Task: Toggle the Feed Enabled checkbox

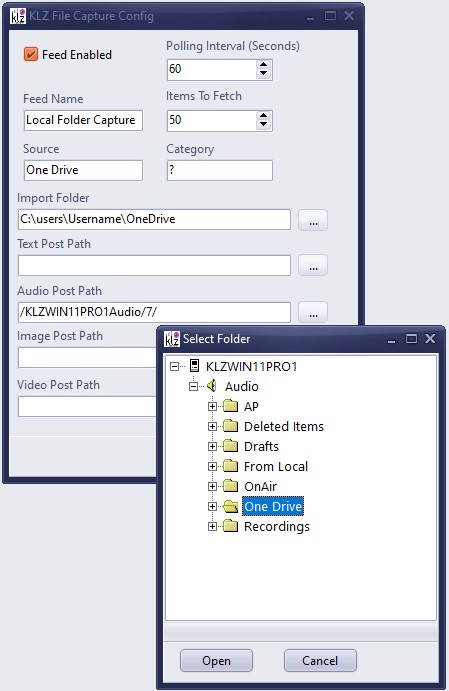Action: pos(31,55)
